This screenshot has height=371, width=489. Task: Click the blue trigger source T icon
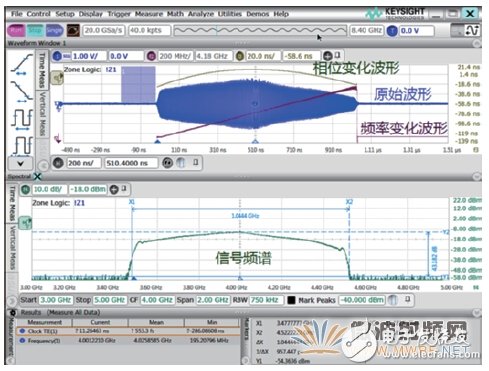[392, 31]
